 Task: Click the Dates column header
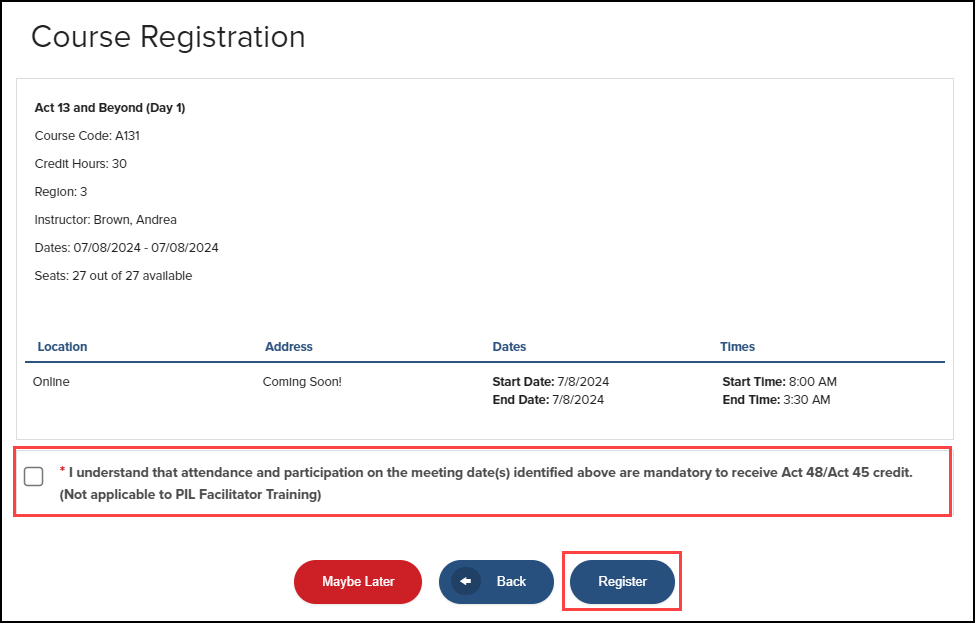(509, 346)
